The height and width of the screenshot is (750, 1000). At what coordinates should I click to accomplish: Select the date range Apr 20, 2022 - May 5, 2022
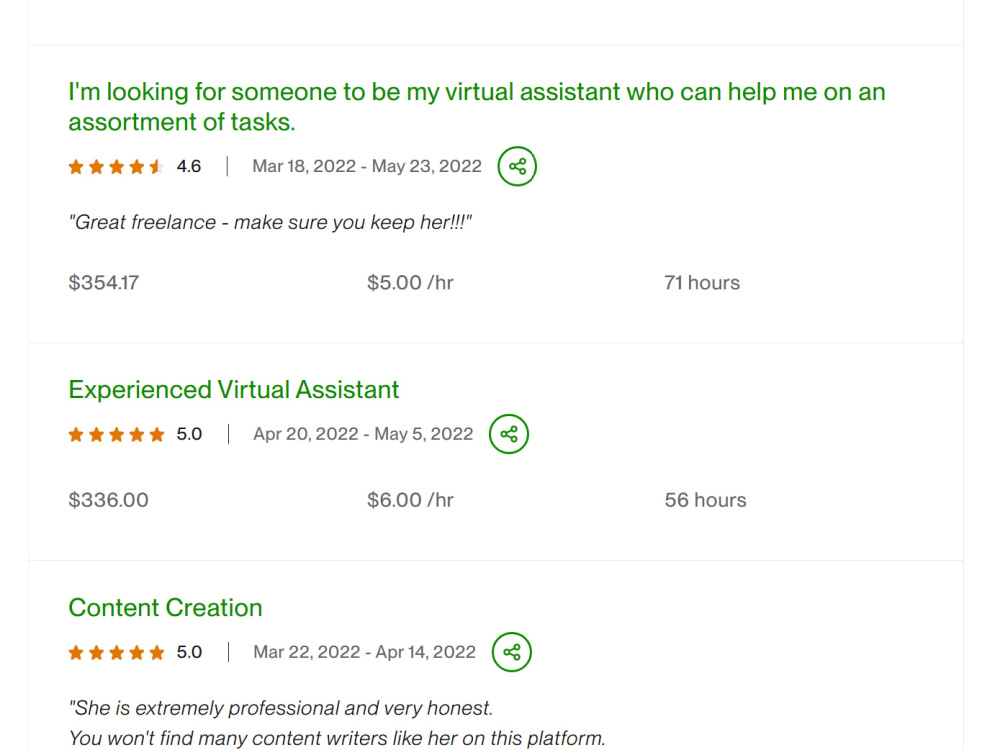tap(363, 434)
